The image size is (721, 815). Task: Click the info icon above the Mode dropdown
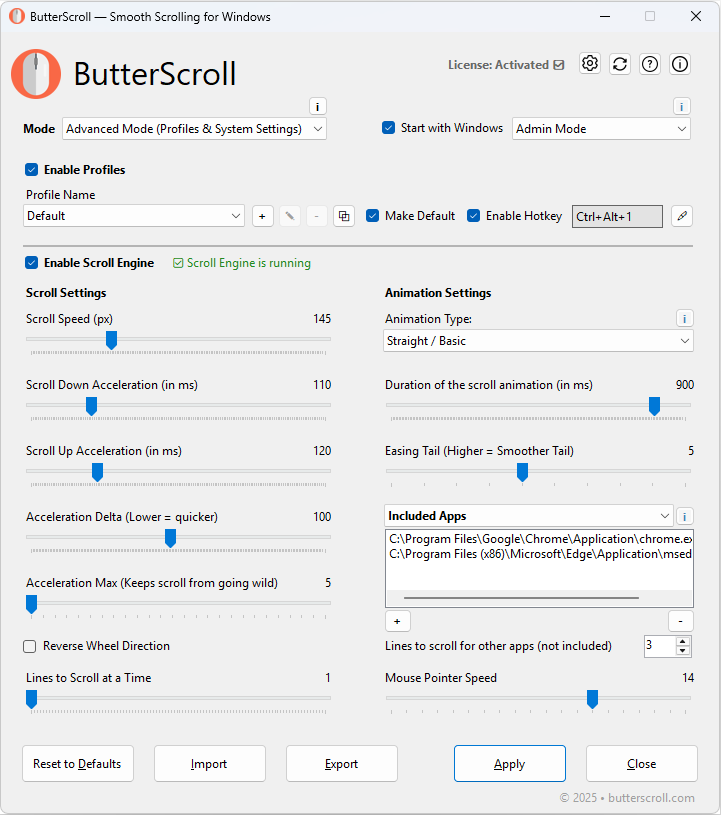(317, 105)
